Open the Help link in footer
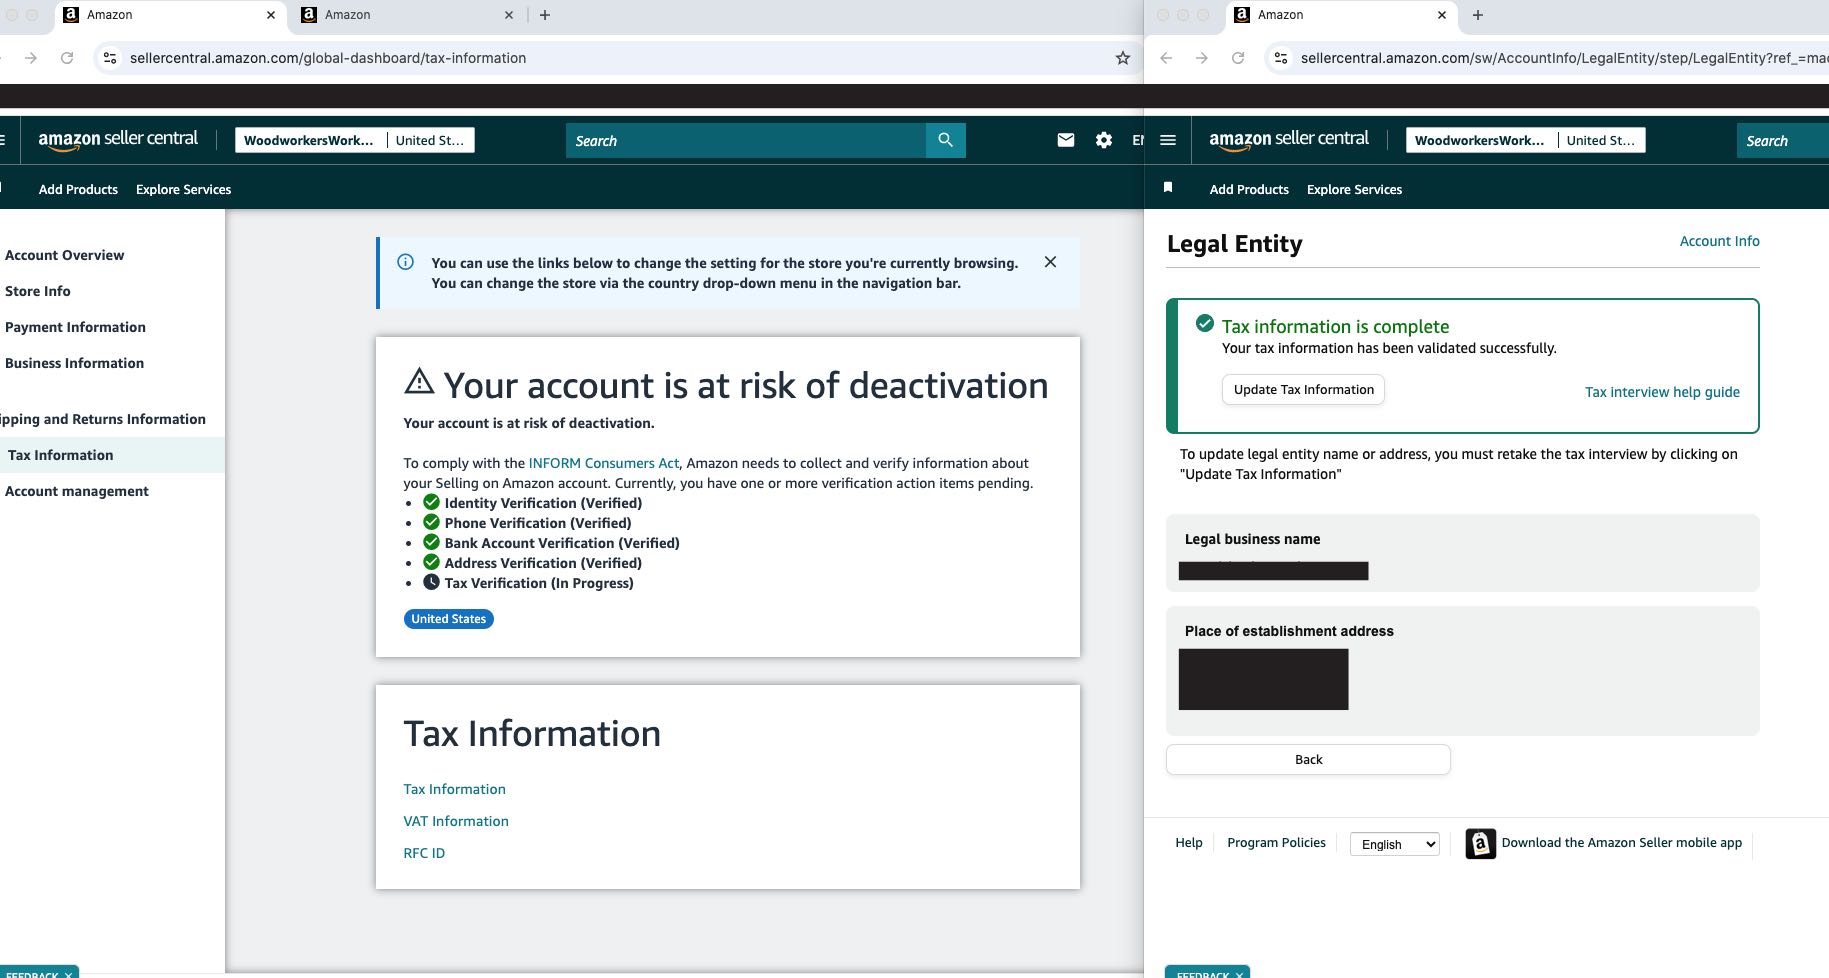 pyautogui.click(x=1188, y=842)
